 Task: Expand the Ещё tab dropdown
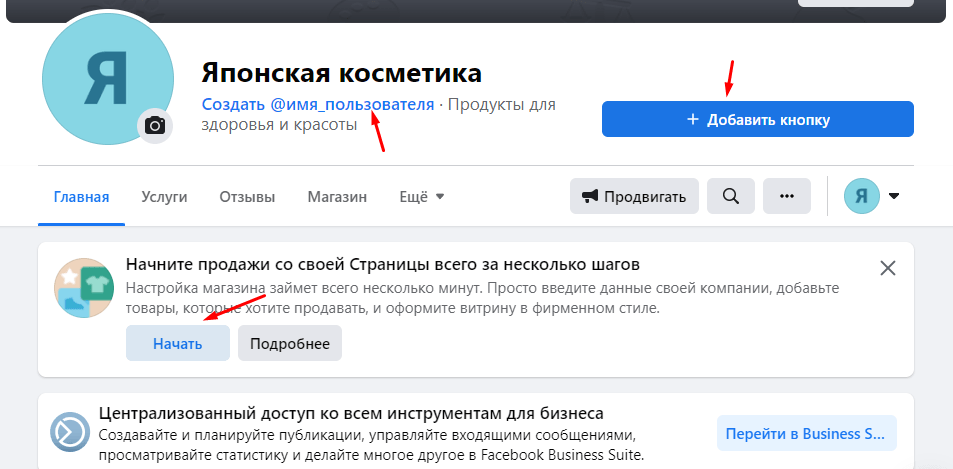pos(422,197)
